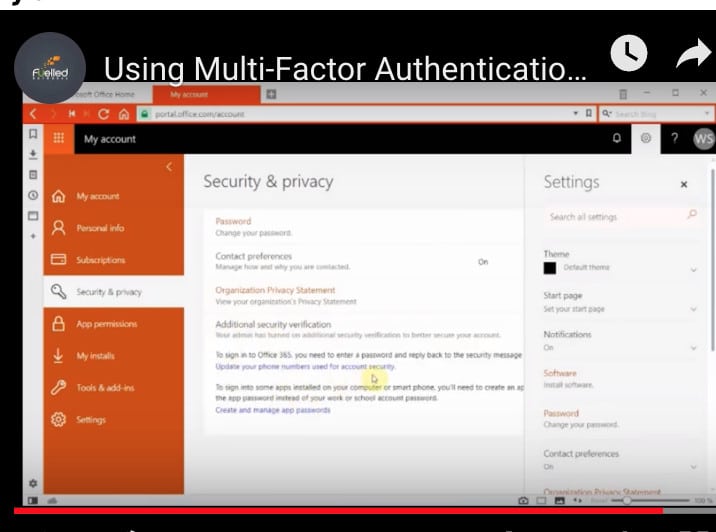Open search engine dropdown arrow

pyautogui.click(x=707, y=113)
